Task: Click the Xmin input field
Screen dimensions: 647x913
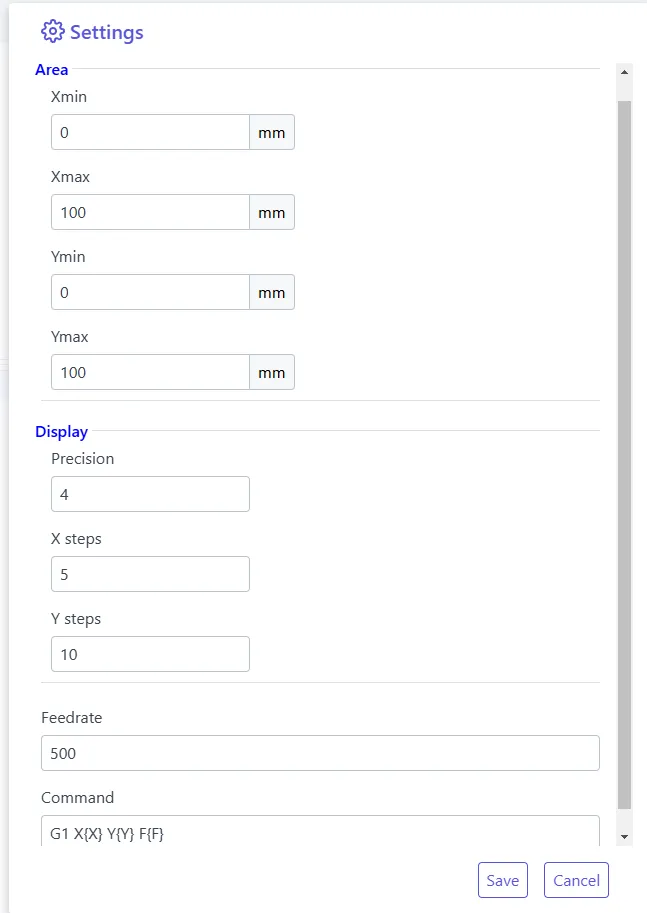Action: (x=150, y=132)
